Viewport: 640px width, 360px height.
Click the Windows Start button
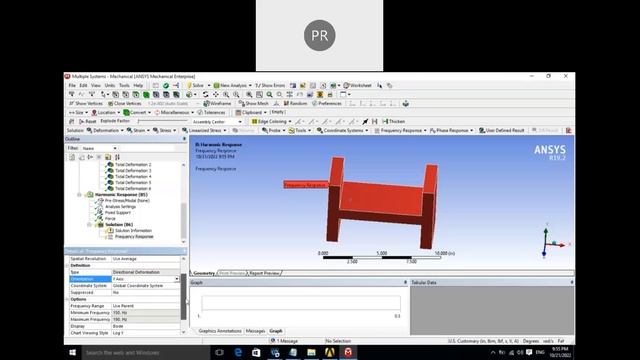click(73, 352)
